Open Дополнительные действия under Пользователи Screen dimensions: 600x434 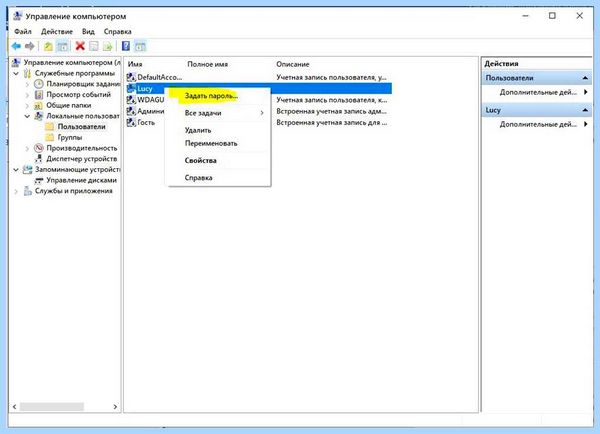[x=538, y=92]
